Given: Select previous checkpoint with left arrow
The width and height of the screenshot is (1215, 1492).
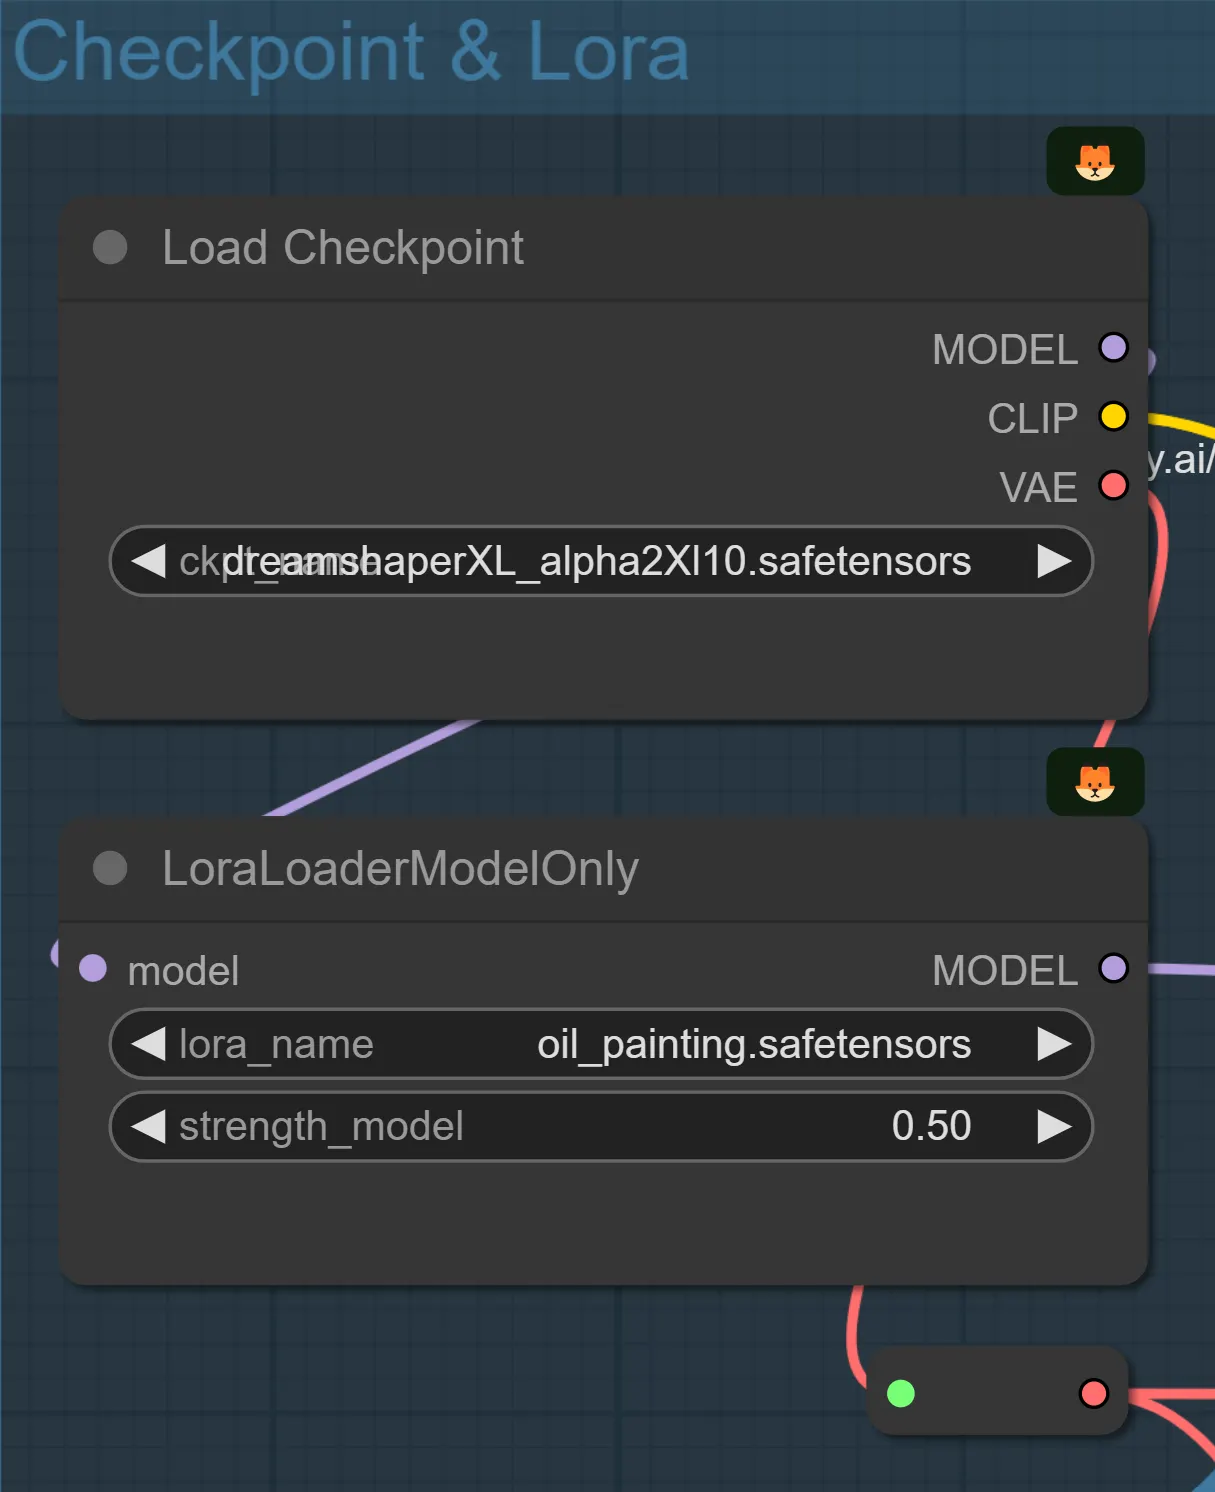Looking at the screenshot, I should pos(148,561).
